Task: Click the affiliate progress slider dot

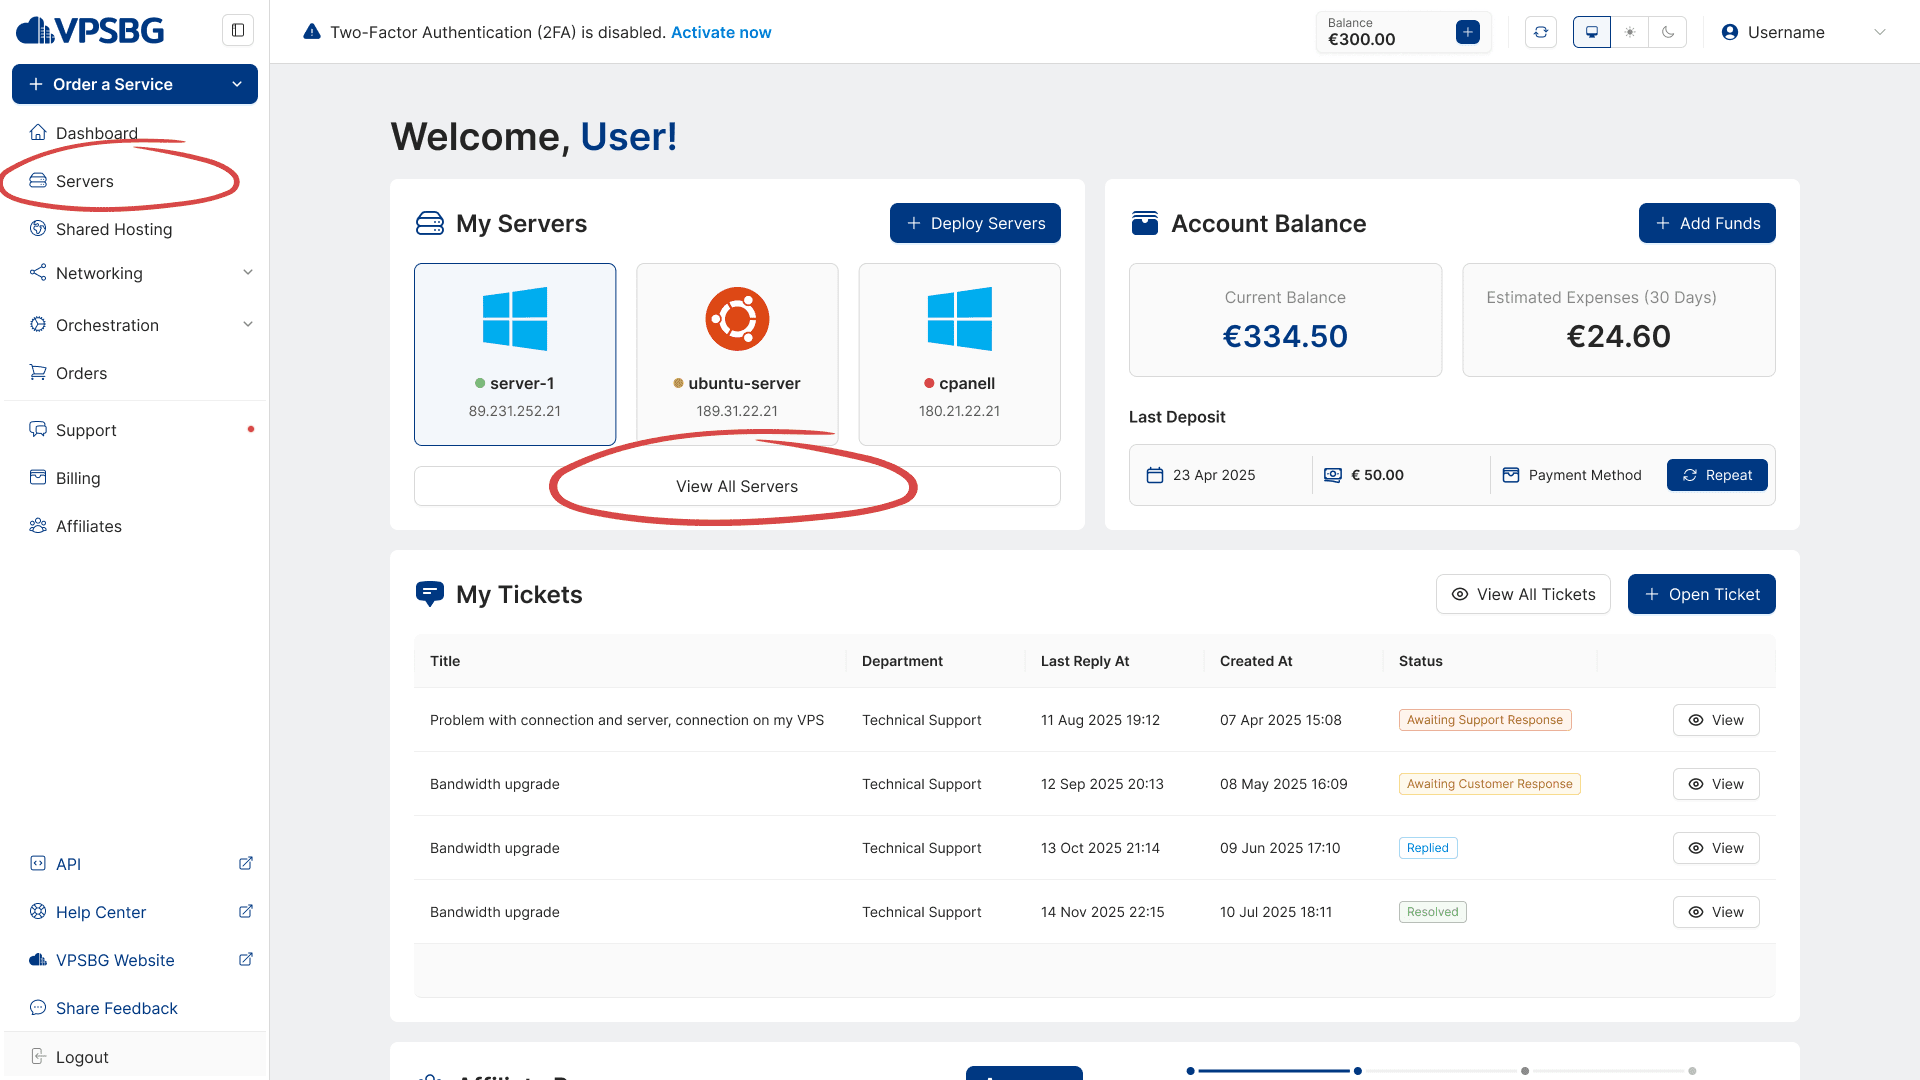Action: click(1357, 1071)
